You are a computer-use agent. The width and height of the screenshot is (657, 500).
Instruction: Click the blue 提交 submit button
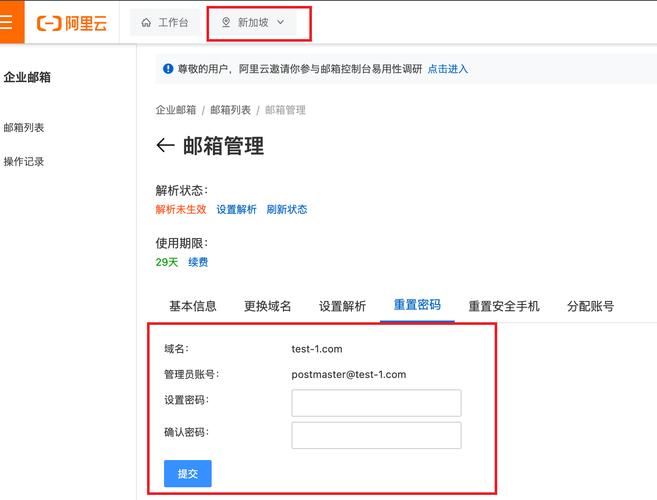188,474
